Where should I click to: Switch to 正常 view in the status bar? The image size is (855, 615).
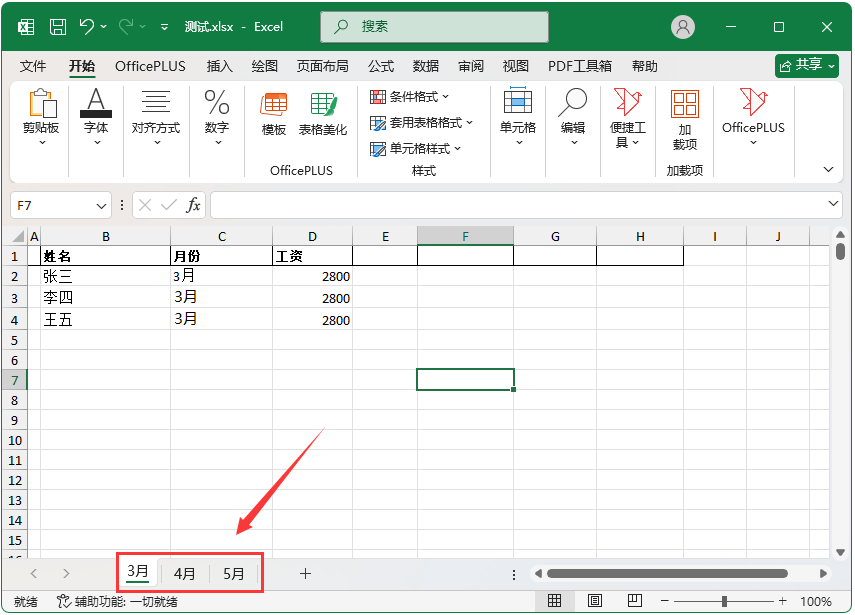tap(555, 601)
